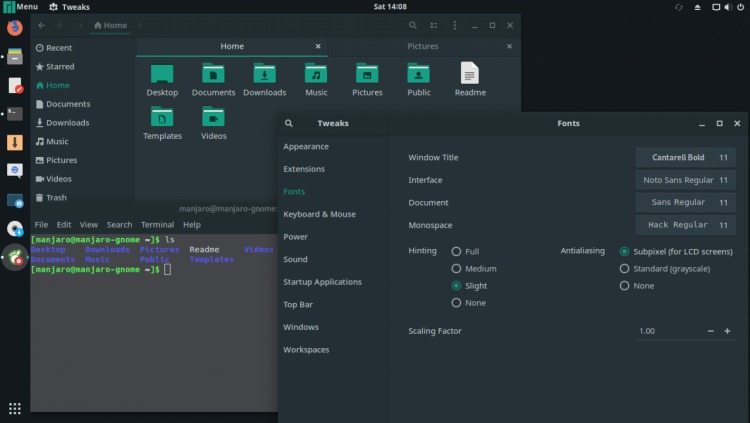Change Interface font Noto Sans Regular
This screenshot has height=423, width=750.
(685, 180)
